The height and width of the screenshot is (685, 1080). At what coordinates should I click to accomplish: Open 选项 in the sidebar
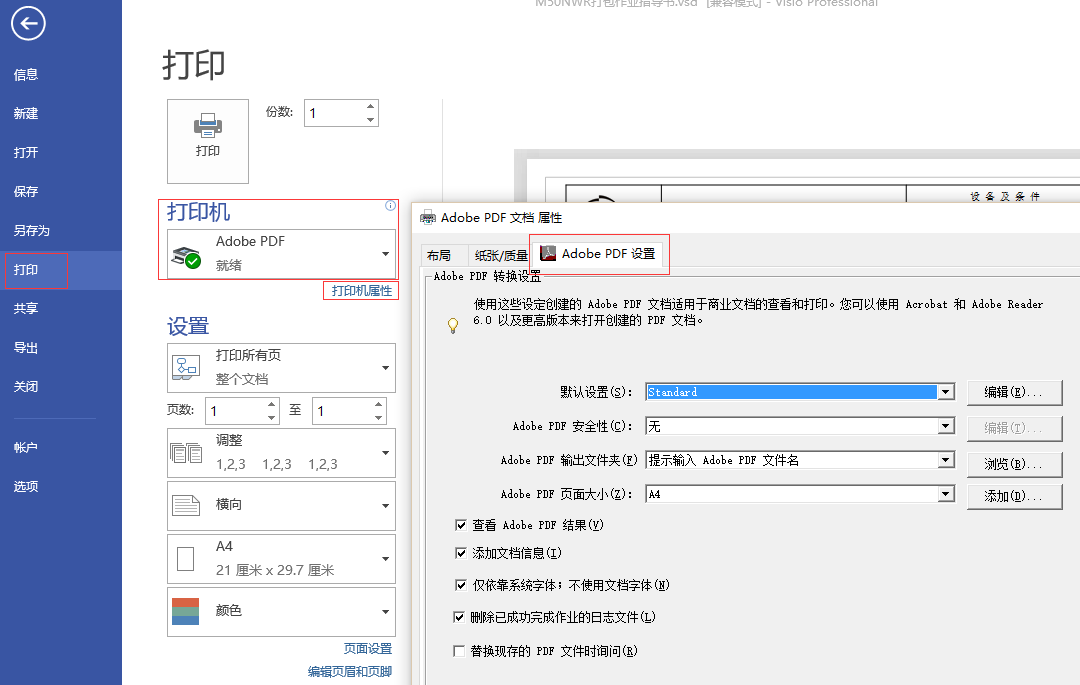tap(26, 487)
